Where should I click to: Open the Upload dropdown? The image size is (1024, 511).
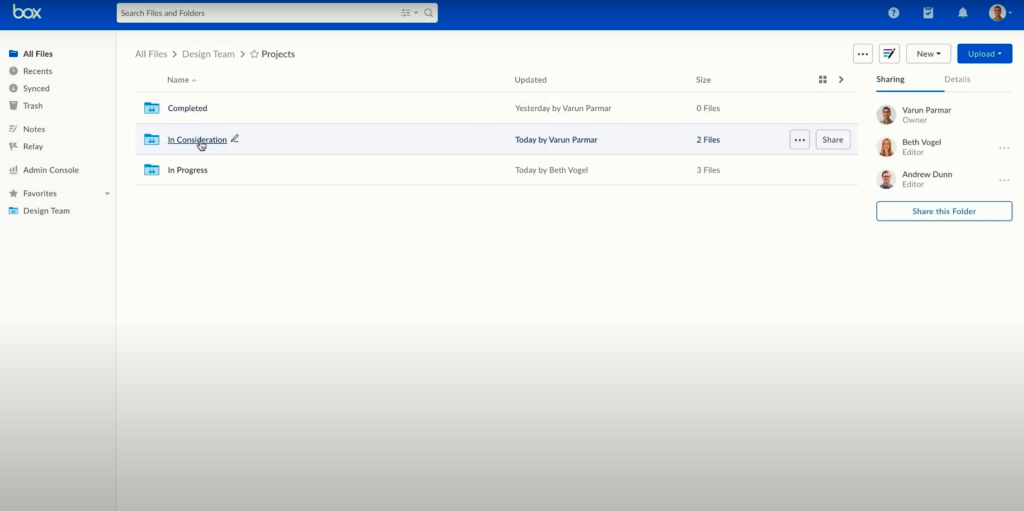click(984, 54)
